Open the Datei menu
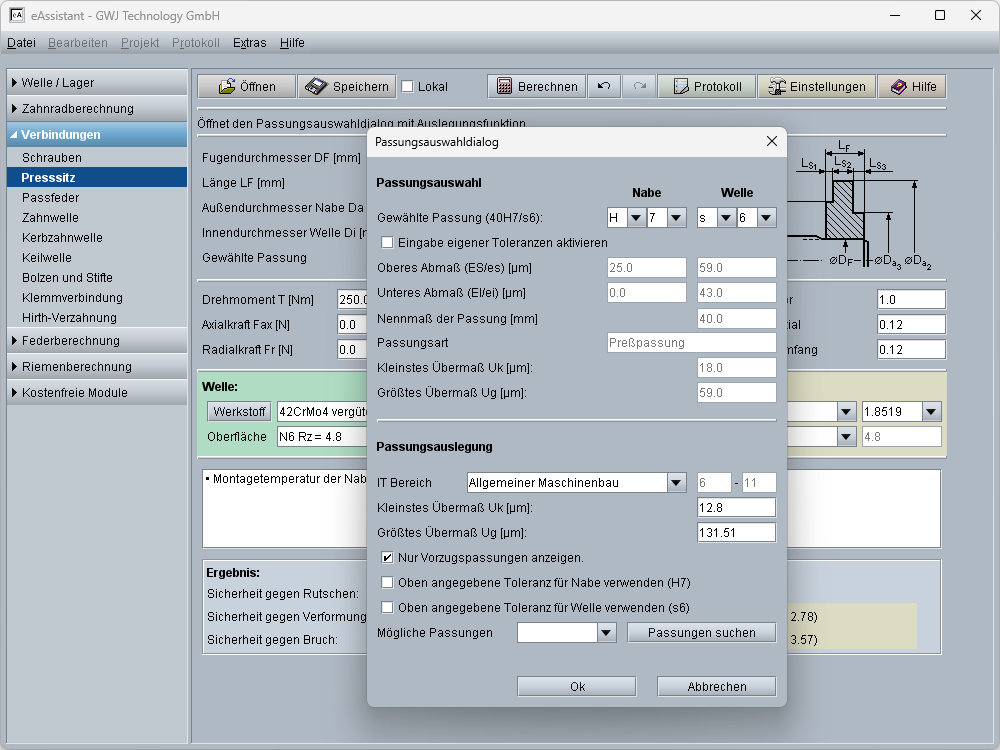Image resolution: width=1000 pixels, height=750 pixels. 21,43
